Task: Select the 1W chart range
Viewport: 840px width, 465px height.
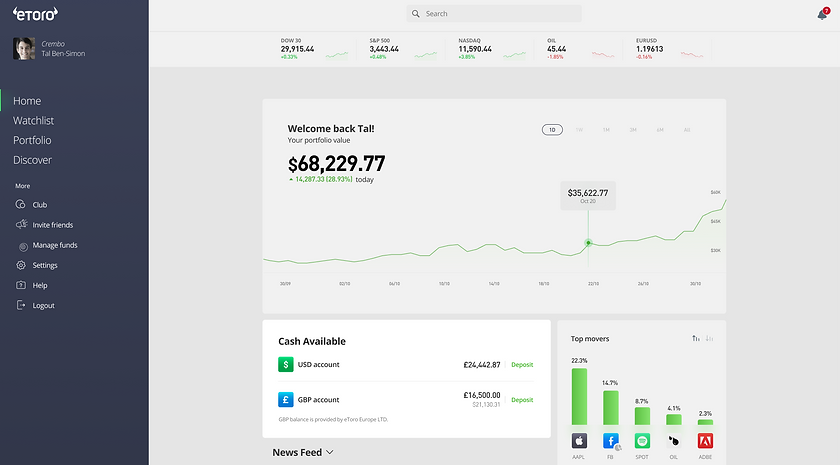Action: [x=579, y=130]
